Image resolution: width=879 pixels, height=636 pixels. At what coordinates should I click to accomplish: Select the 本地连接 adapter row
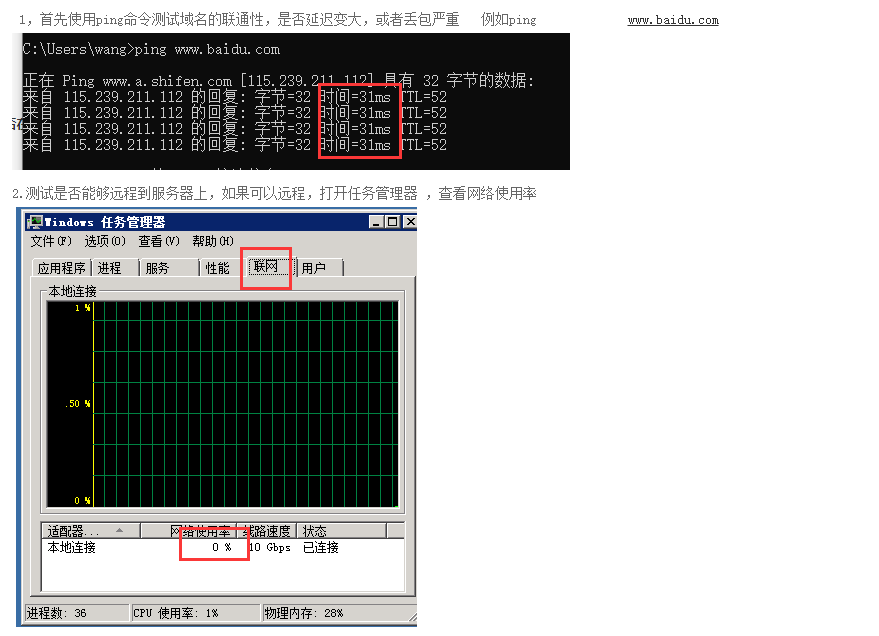(223, 547)
